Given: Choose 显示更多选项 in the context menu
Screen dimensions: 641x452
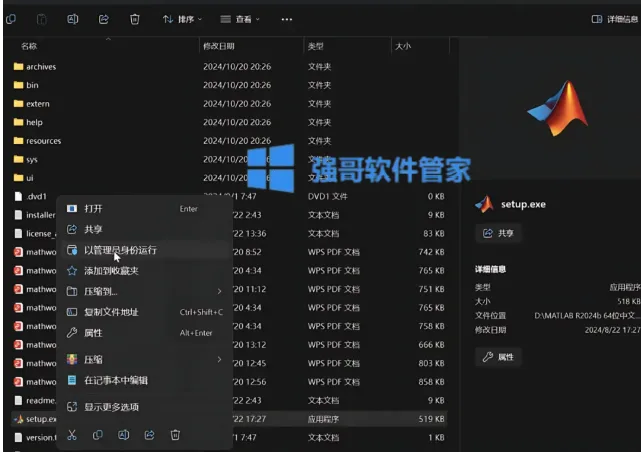Looking at the screenshot, I should (x=145, y=407).
